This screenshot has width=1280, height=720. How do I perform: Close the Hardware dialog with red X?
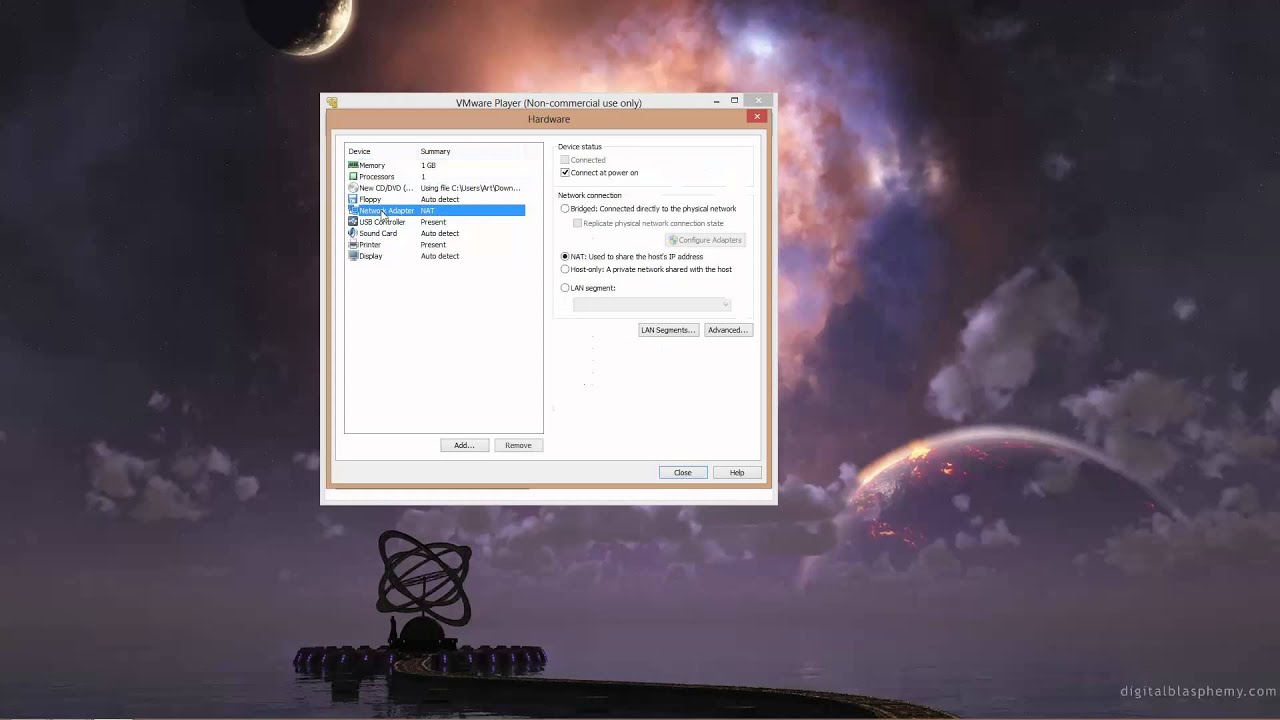point(757,116)
